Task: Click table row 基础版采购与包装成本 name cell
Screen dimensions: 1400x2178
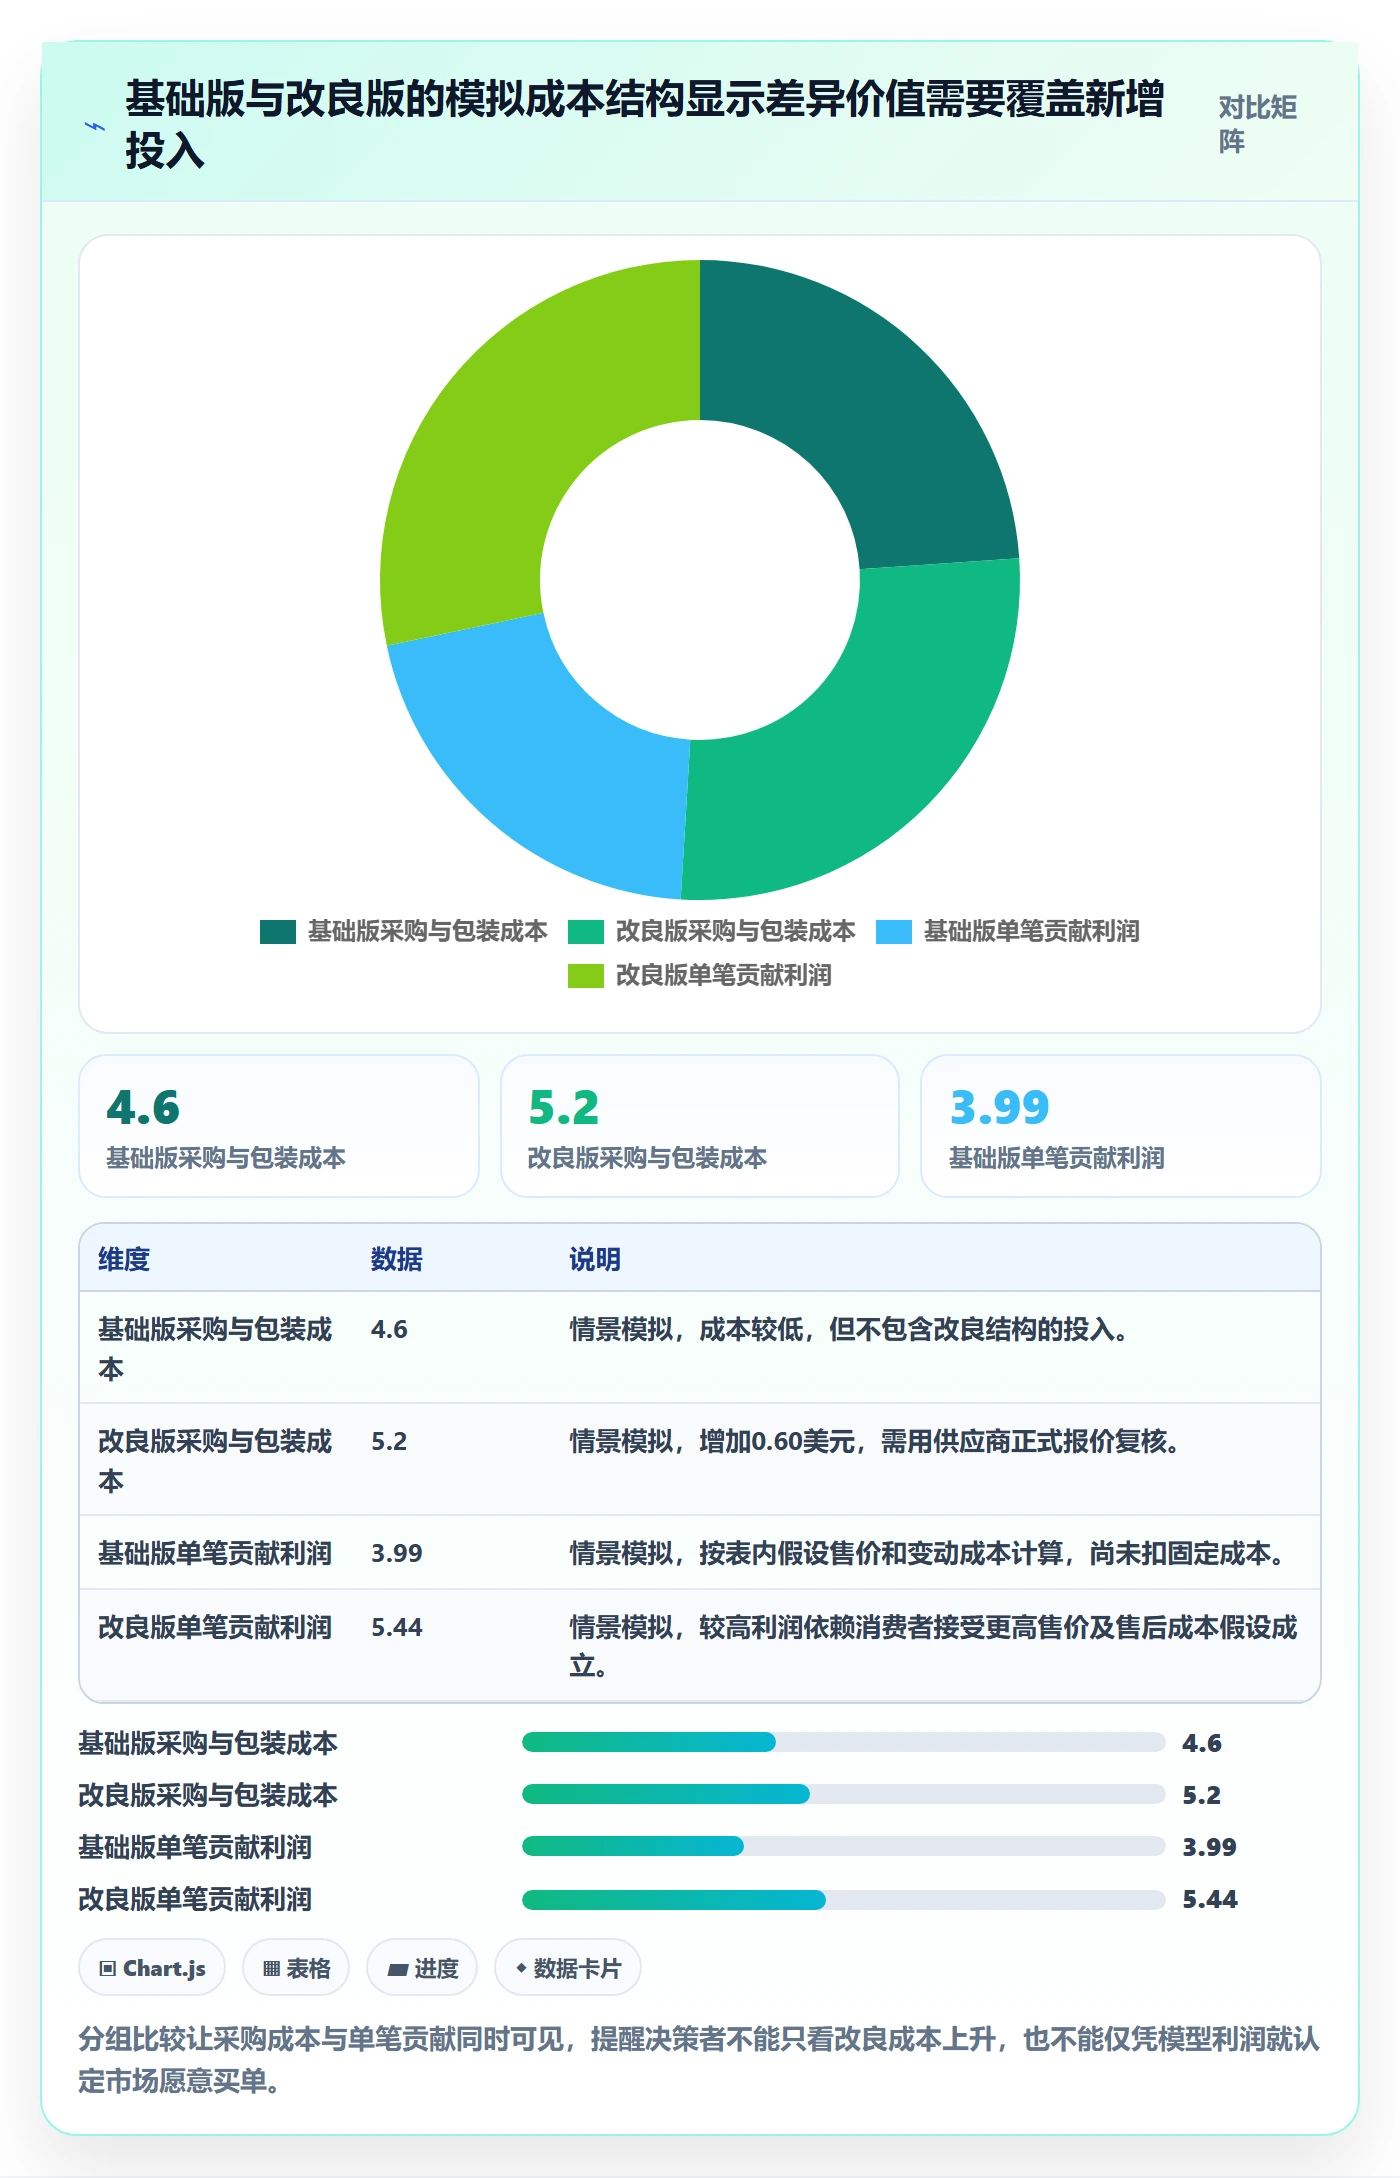Action: [x=215, y=1348]
